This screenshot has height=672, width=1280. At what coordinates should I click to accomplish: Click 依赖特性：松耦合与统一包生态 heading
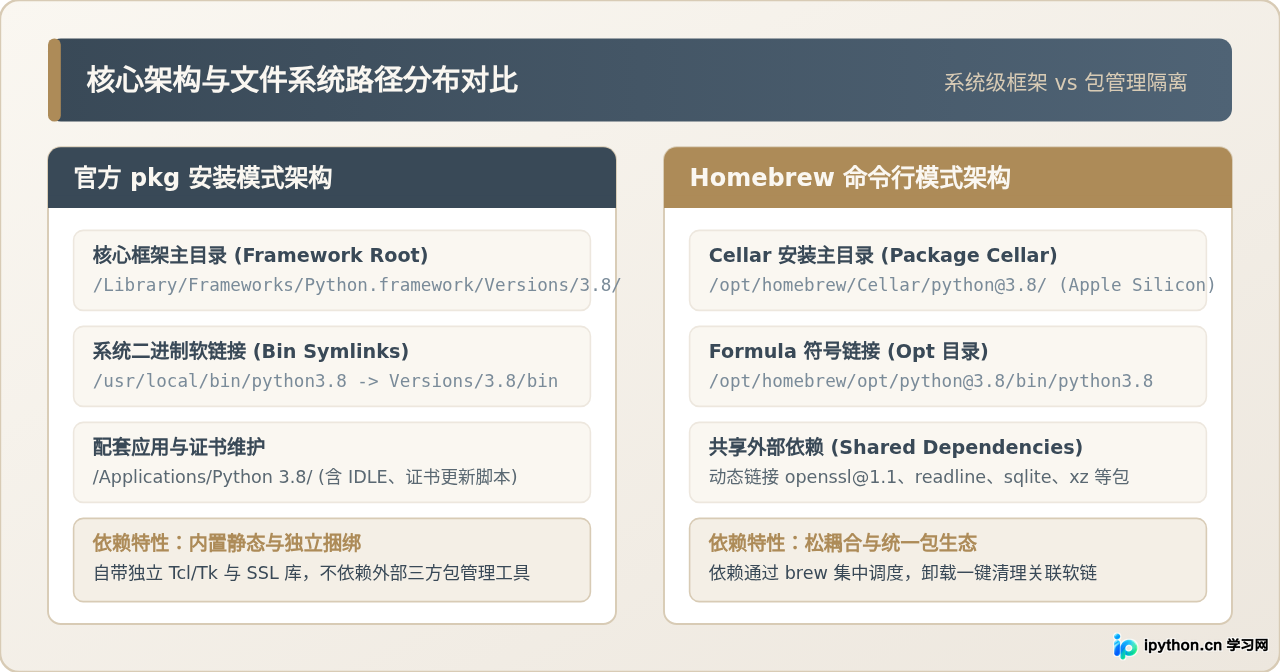[x=842, y=543]
